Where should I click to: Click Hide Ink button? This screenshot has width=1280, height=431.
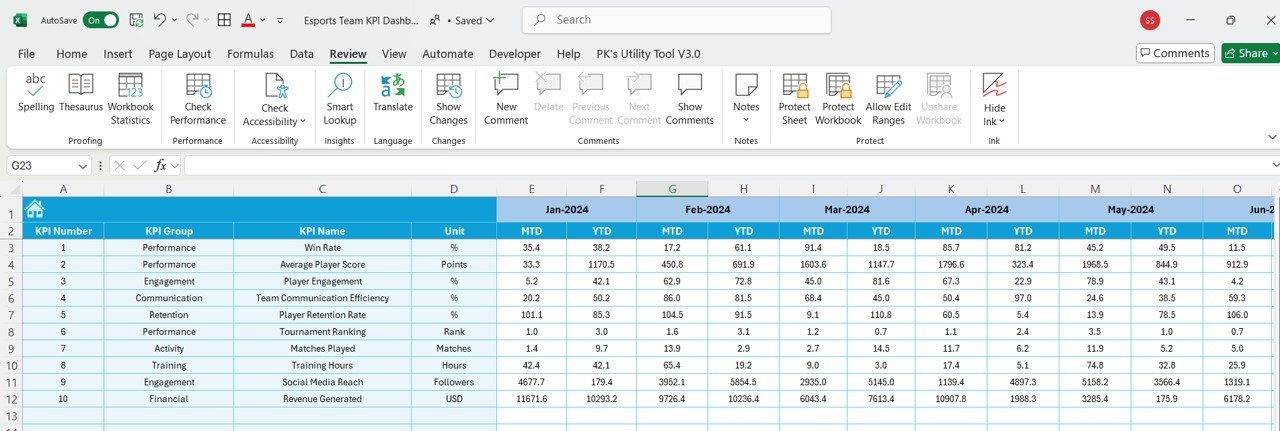coord(994,99)
